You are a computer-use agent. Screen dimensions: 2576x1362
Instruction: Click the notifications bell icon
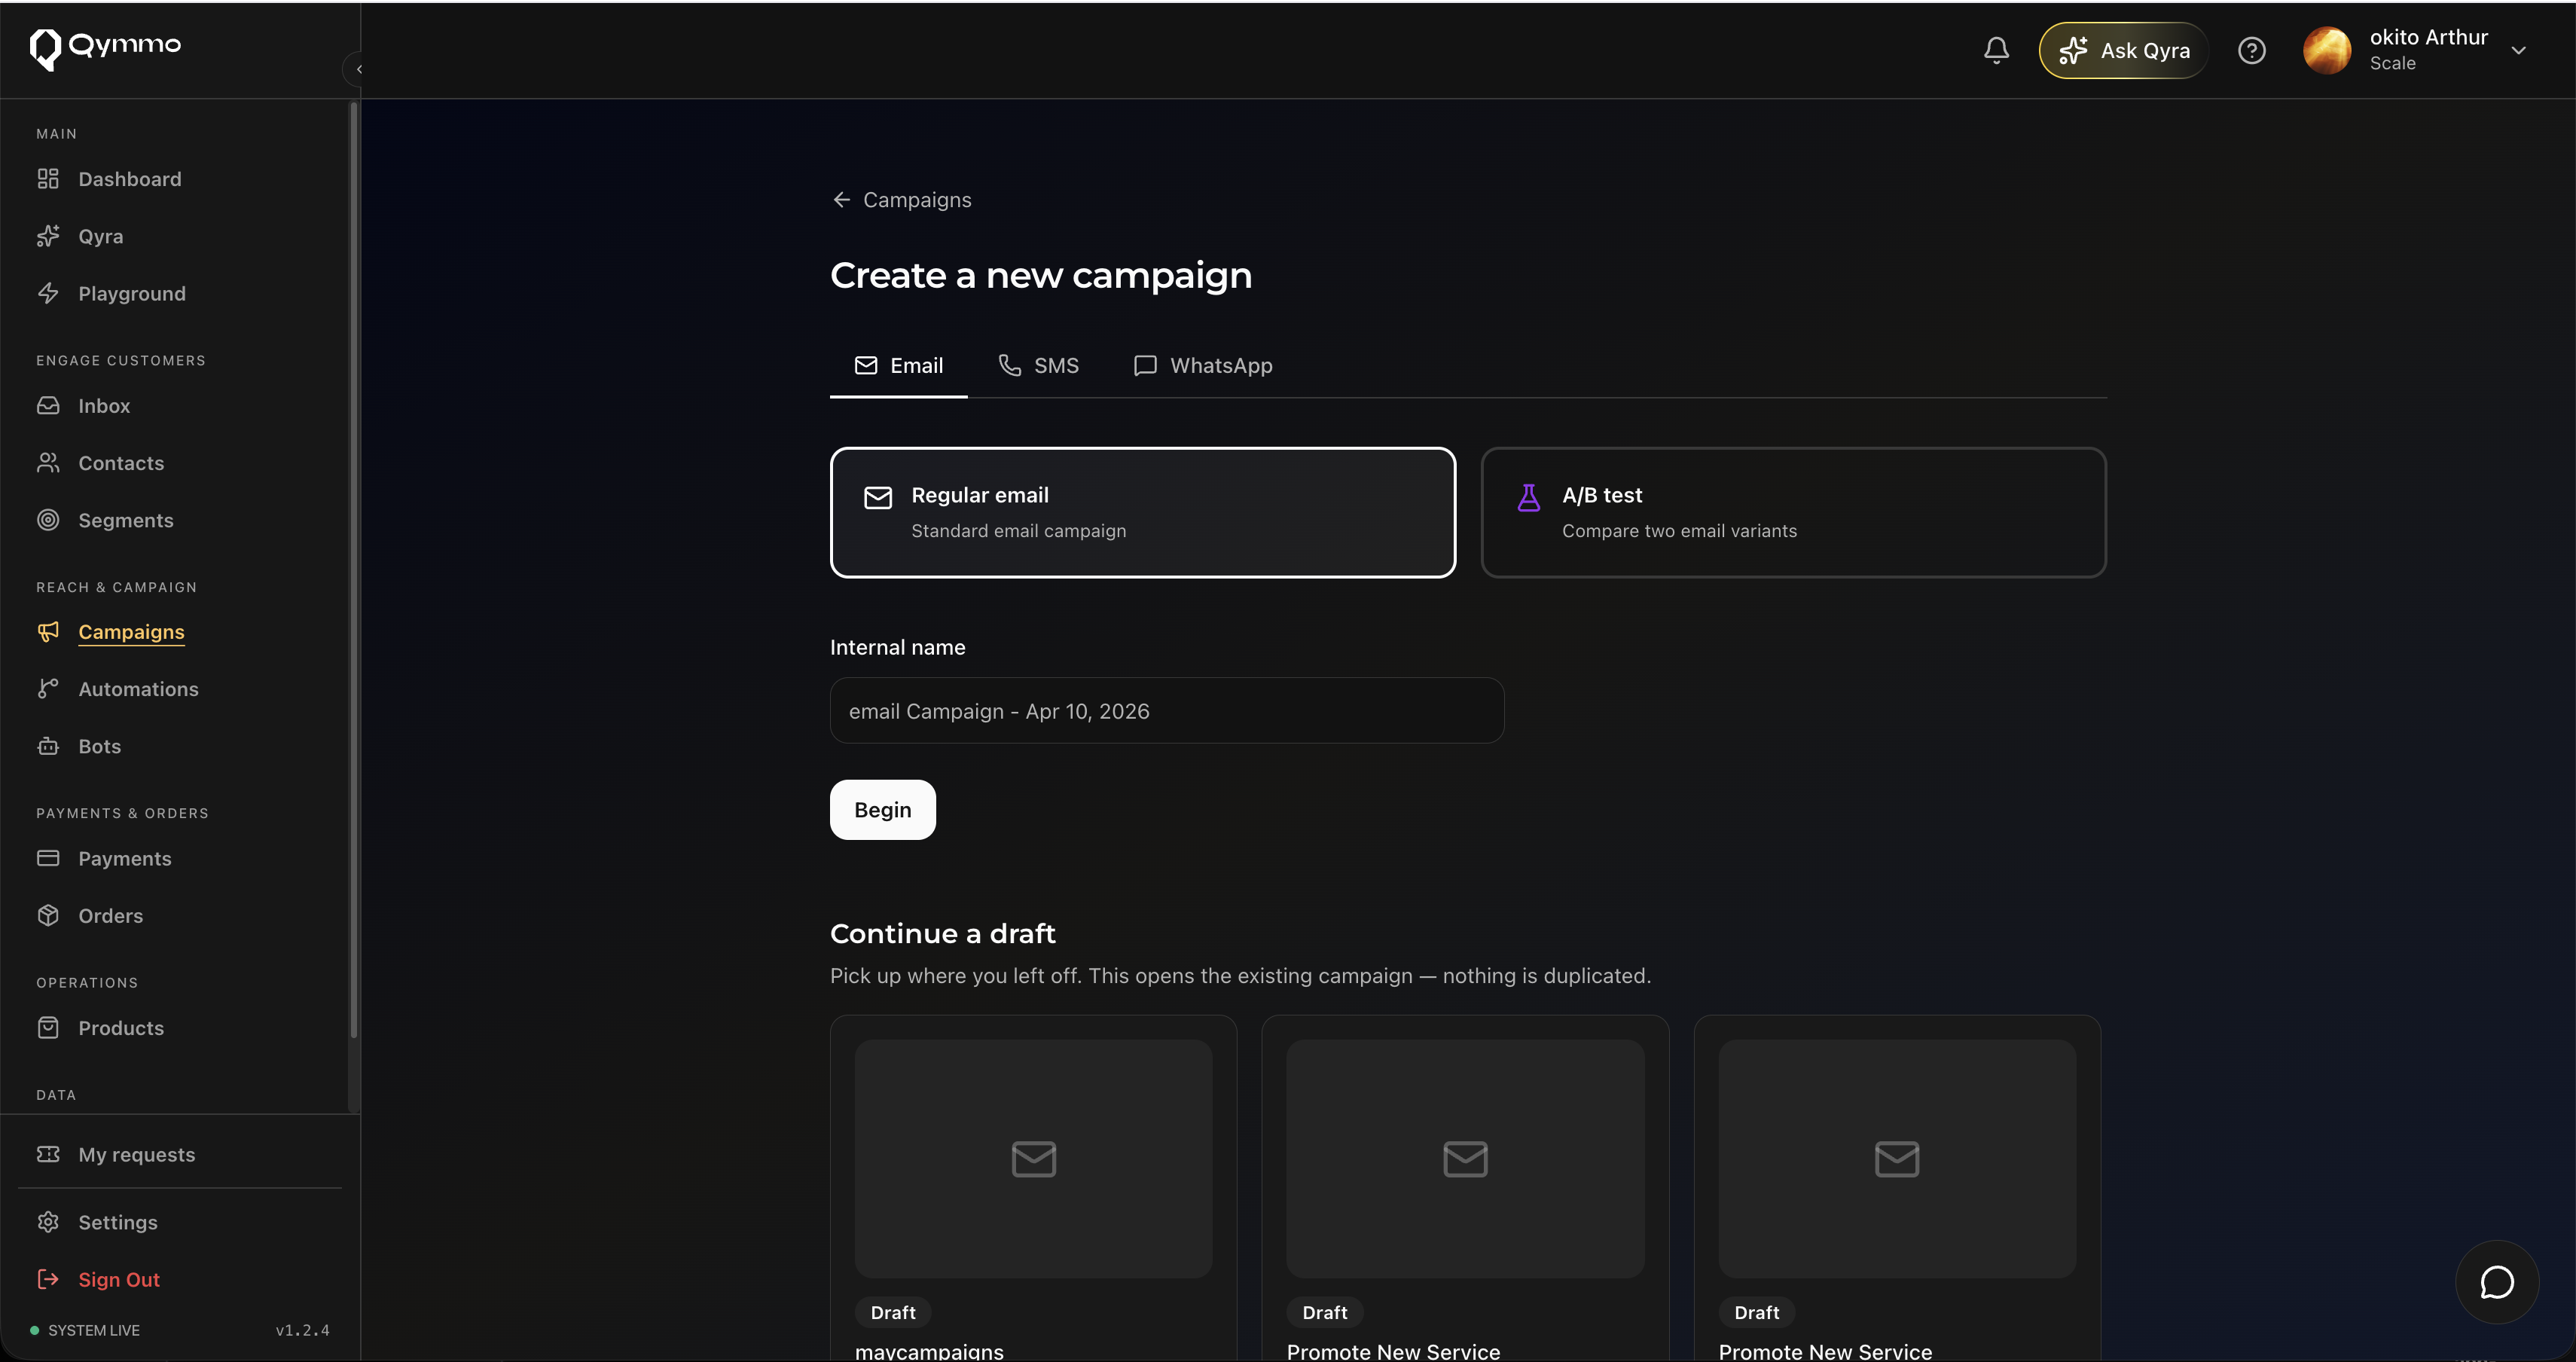click(1996, 50)
